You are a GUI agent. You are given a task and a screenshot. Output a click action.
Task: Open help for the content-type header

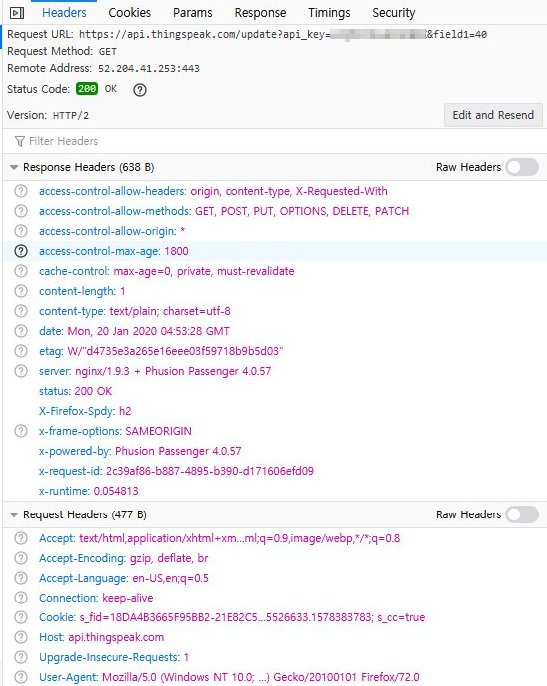pos(21,311)
